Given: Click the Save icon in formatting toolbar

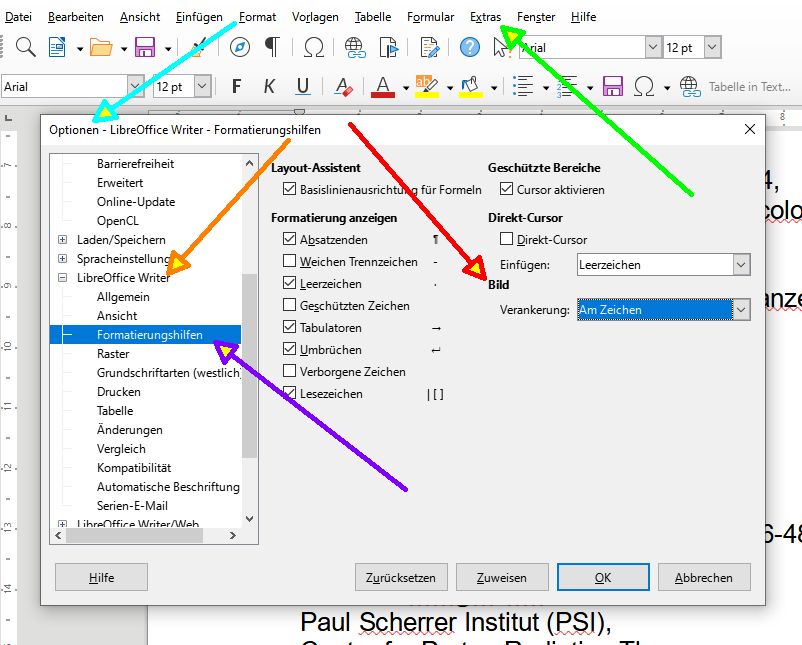Looking at the screenshot, I should point(612,86).
